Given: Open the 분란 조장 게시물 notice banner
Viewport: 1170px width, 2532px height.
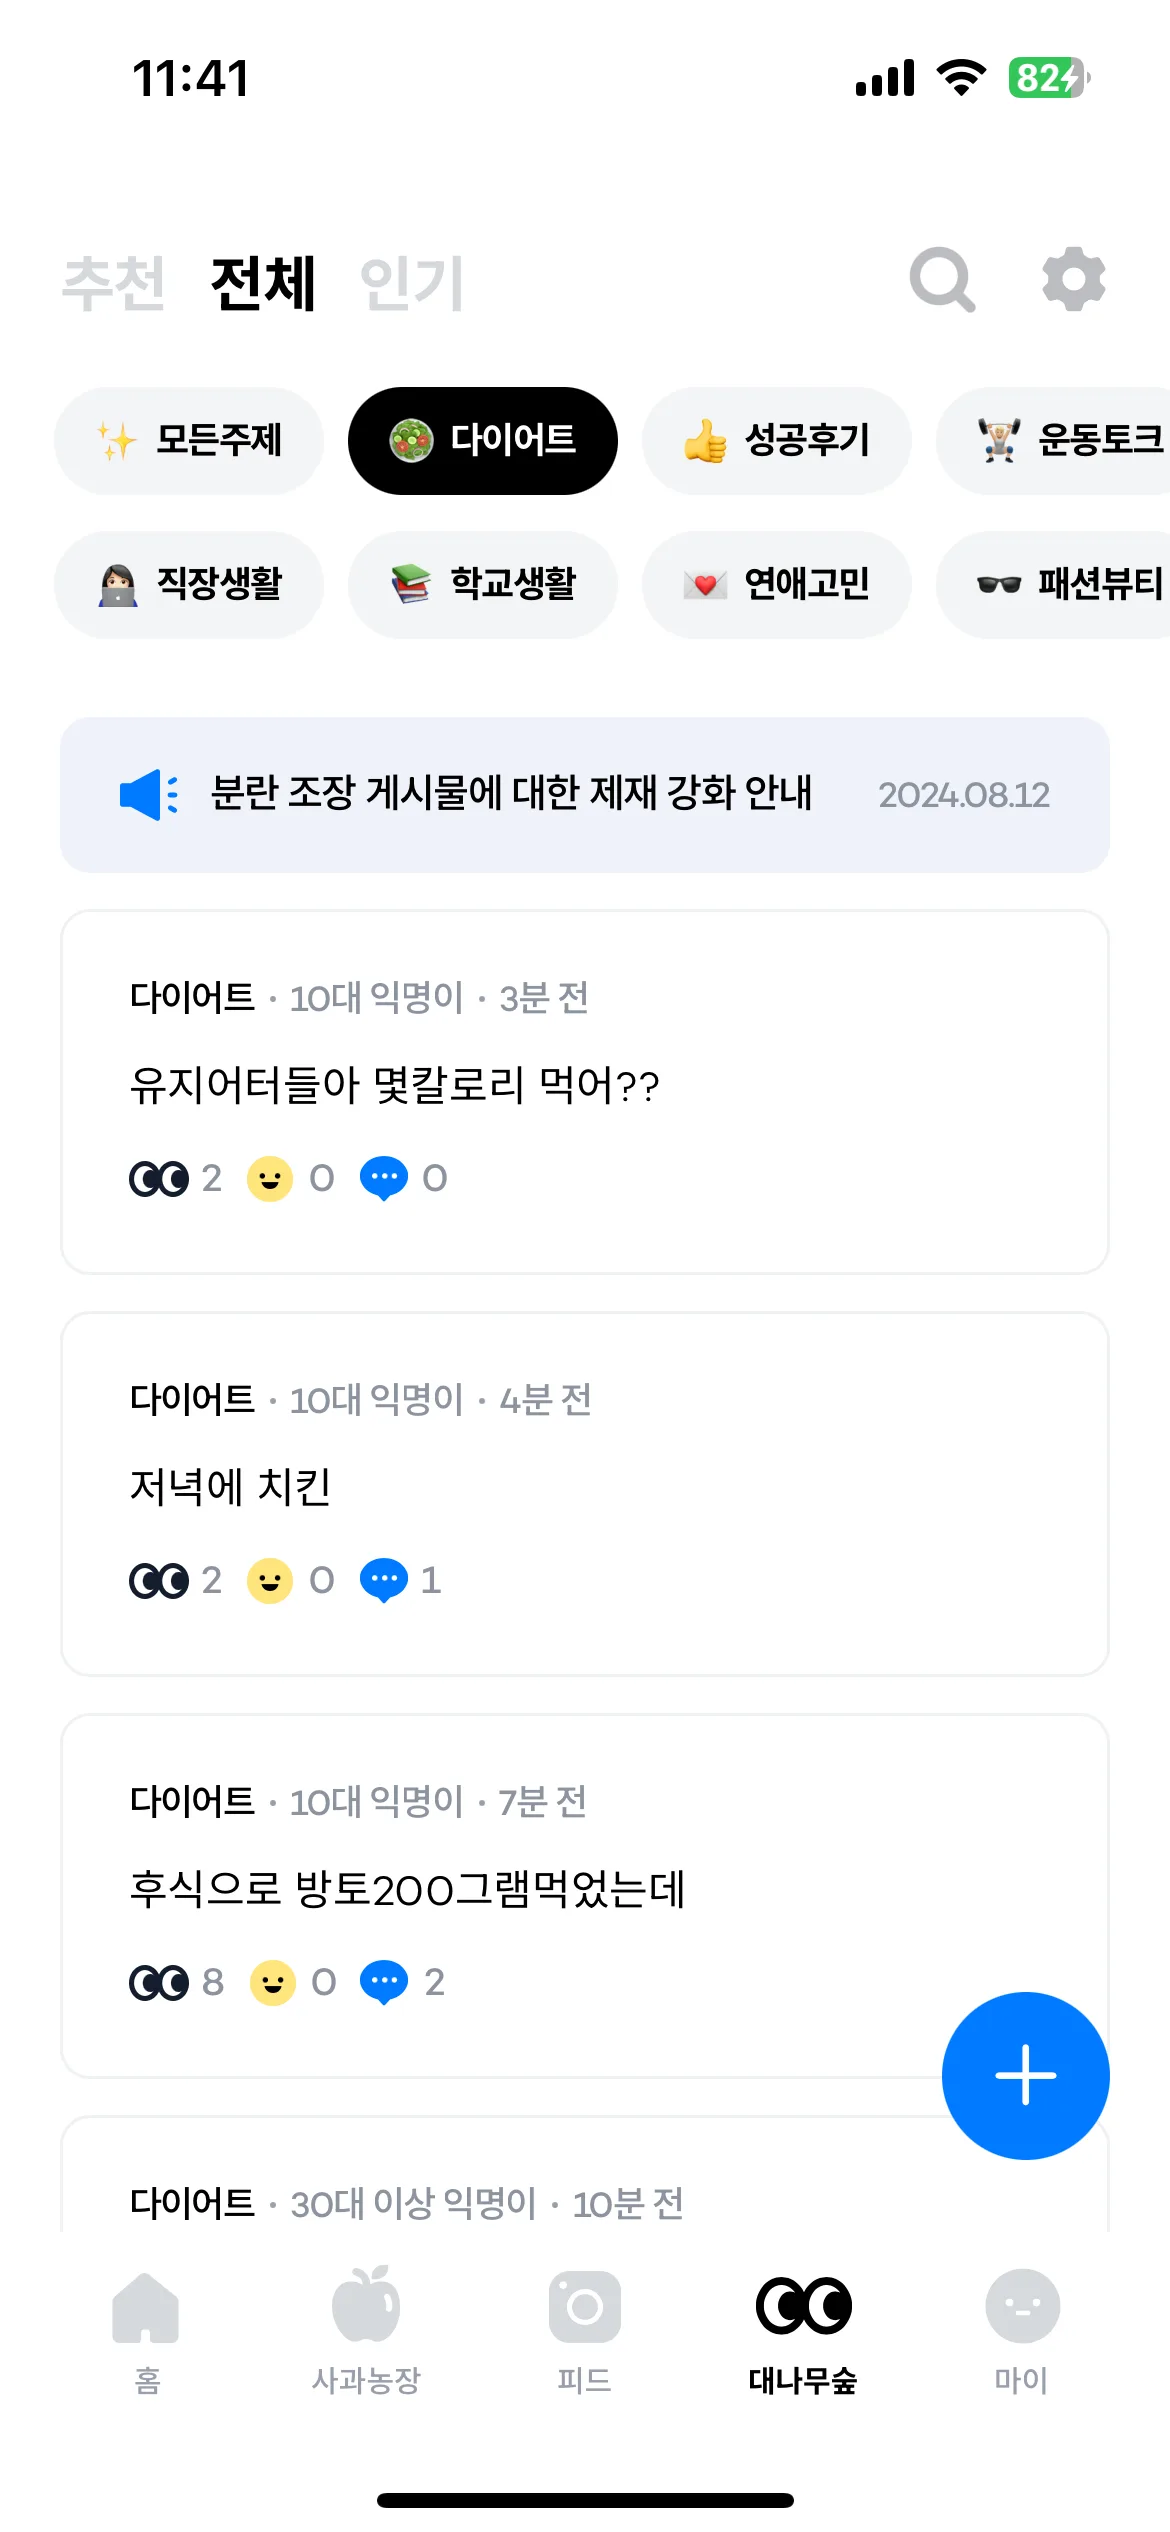Looking at the screenshot, I should click(585, 795).
